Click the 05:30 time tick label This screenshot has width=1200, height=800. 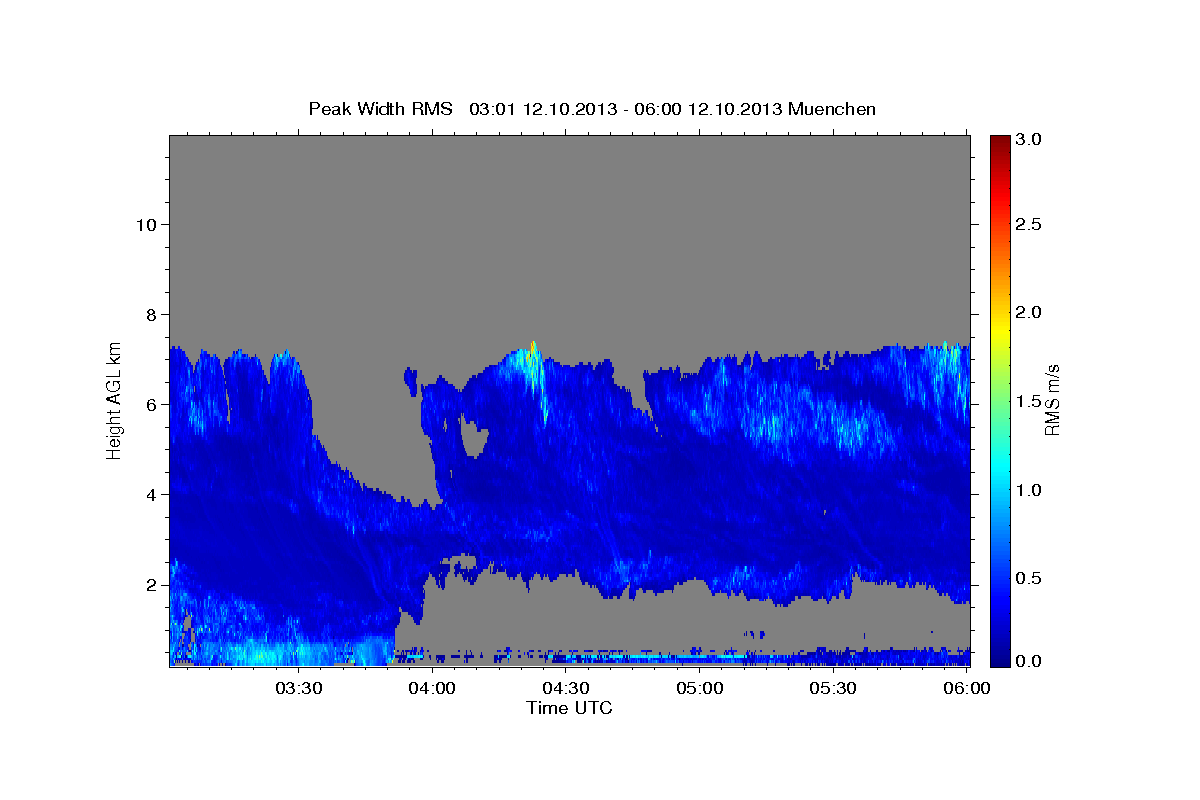[833, 689]
